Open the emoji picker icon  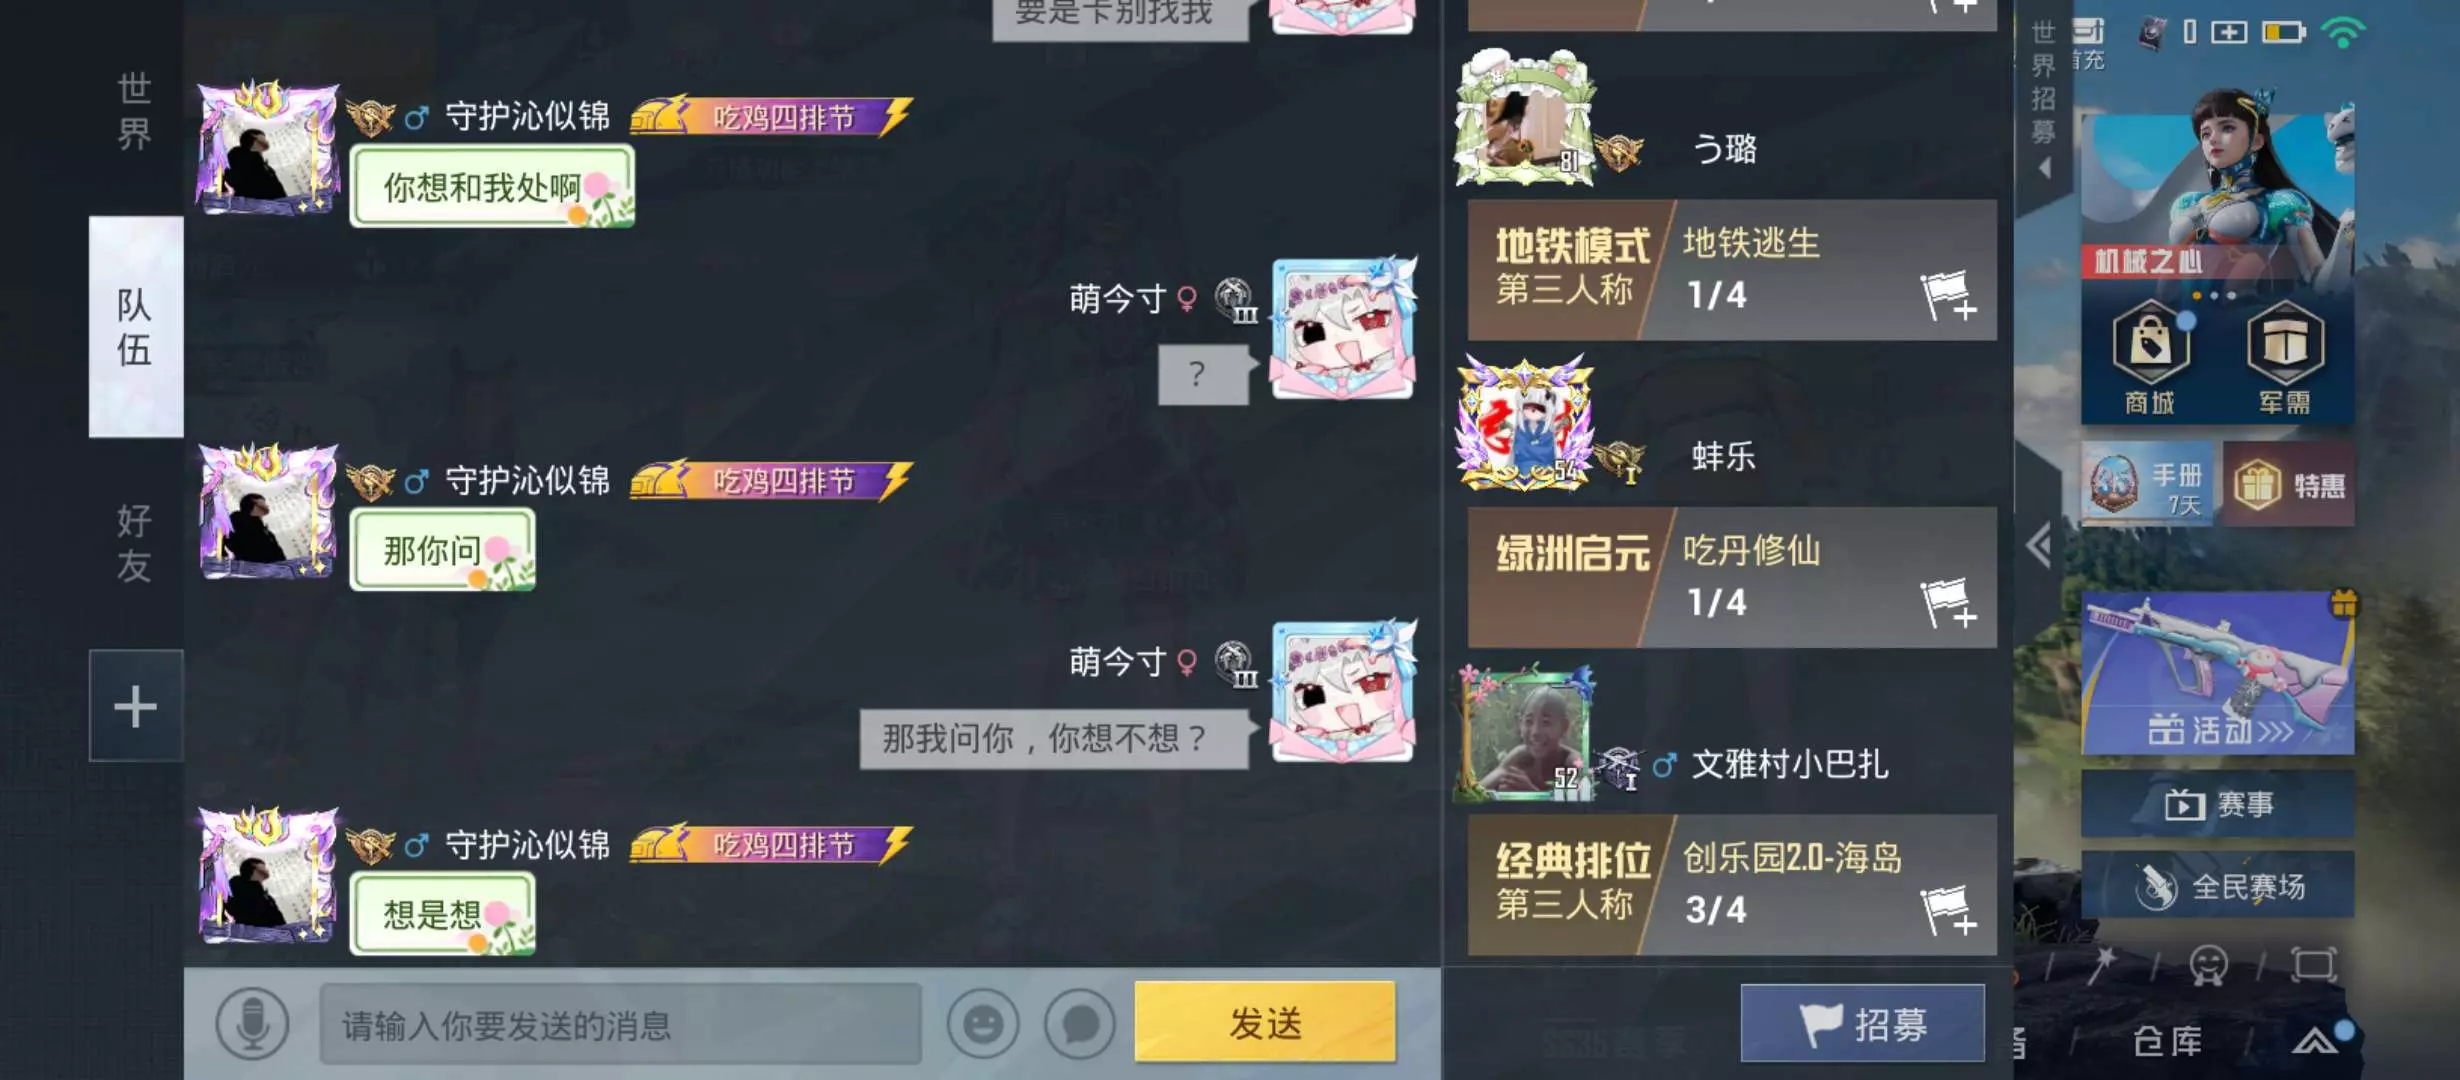(983, 1024)
